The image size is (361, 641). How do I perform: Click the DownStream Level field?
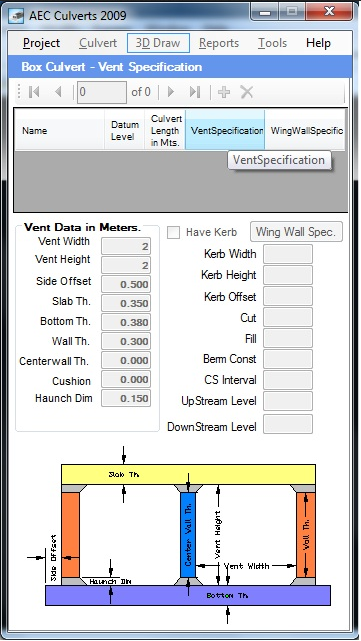288,424
